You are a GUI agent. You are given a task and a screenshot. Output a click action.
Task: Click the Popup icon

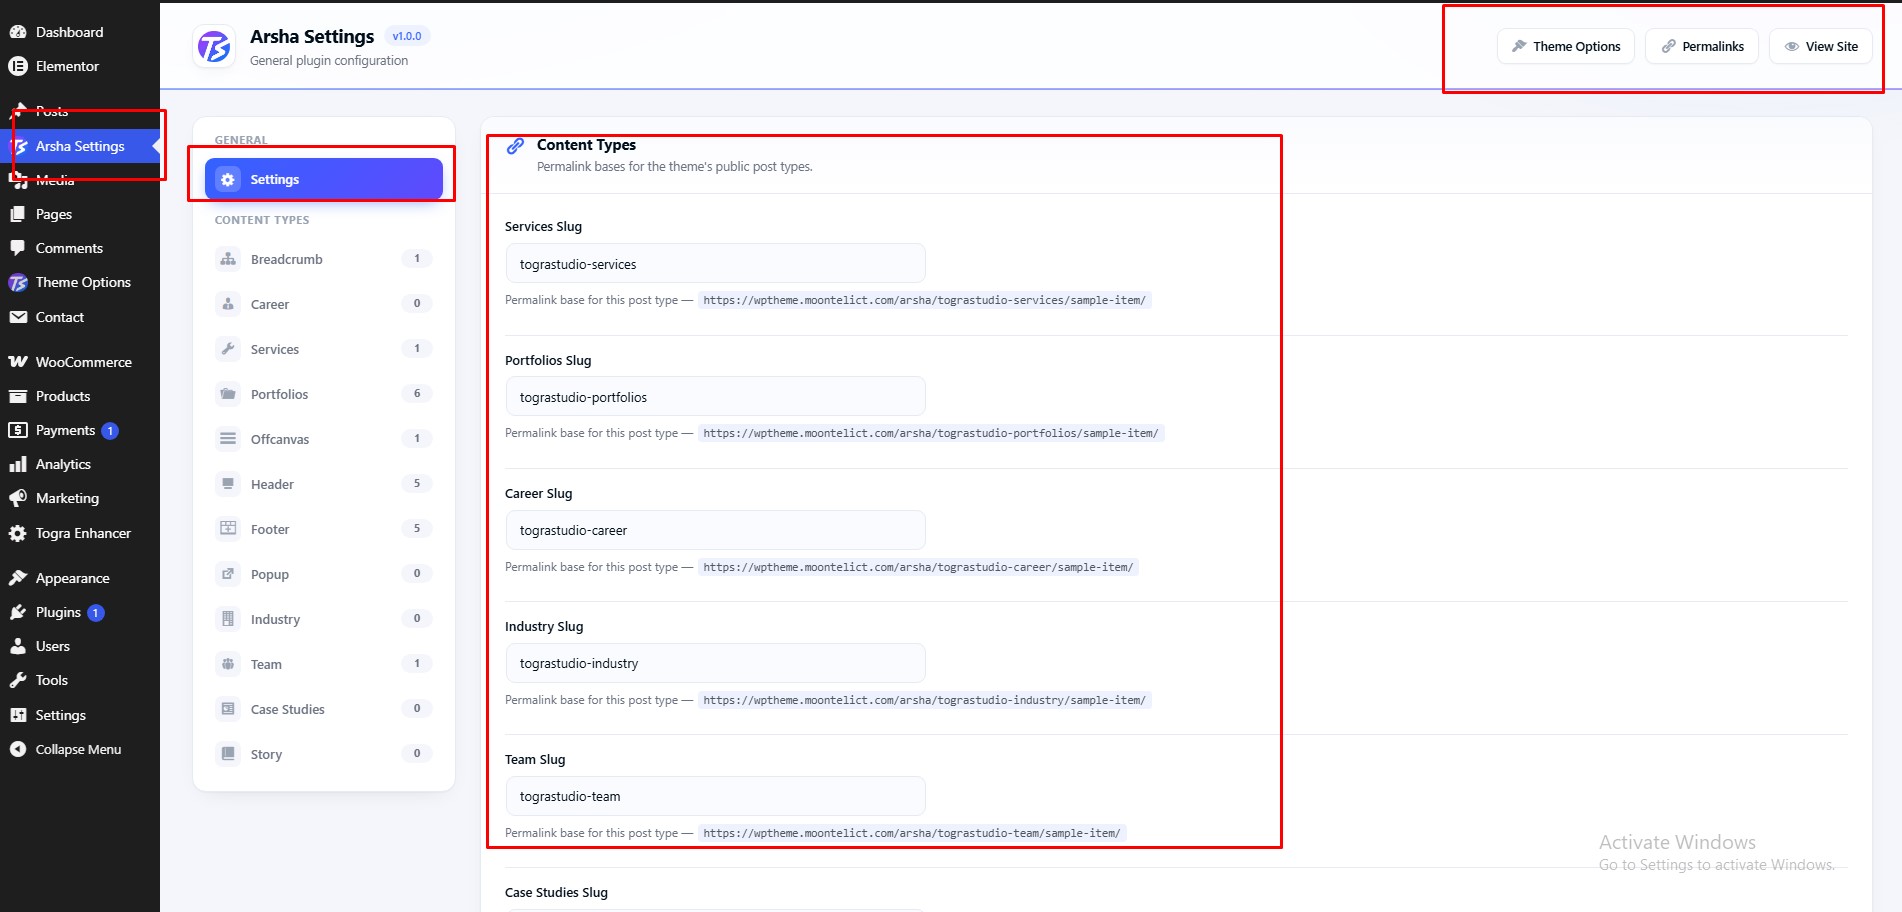(228, 574)
